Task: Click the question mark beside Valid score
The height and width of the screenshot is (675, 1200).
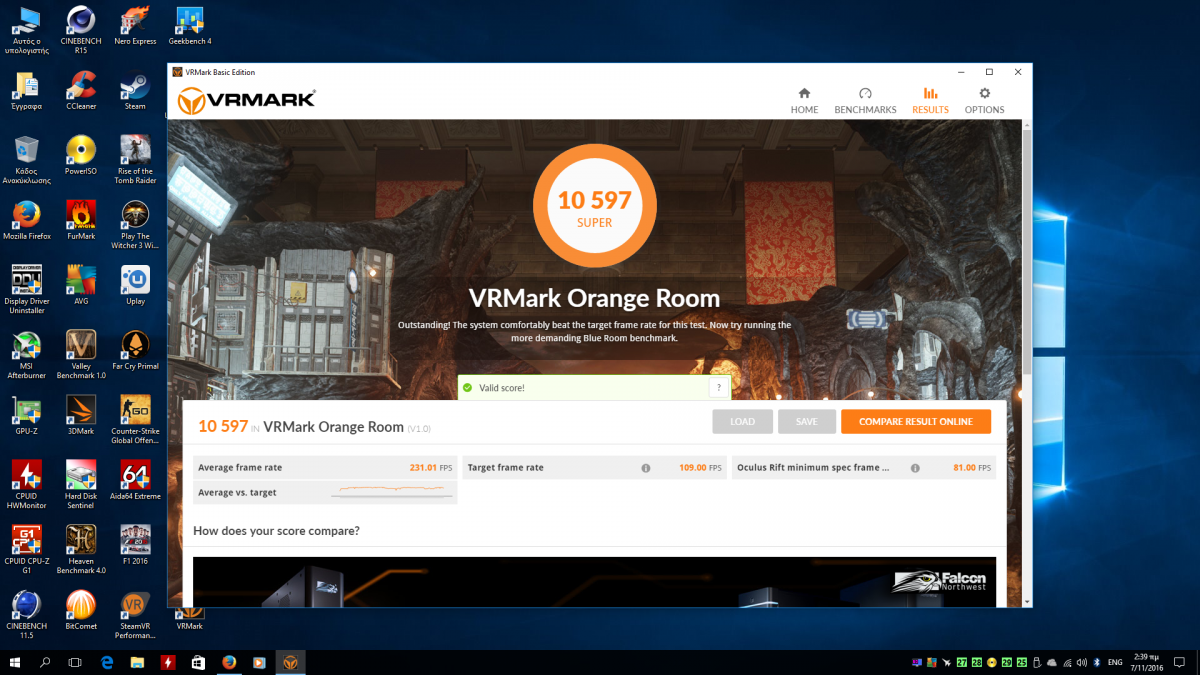Action: (719, 388)
